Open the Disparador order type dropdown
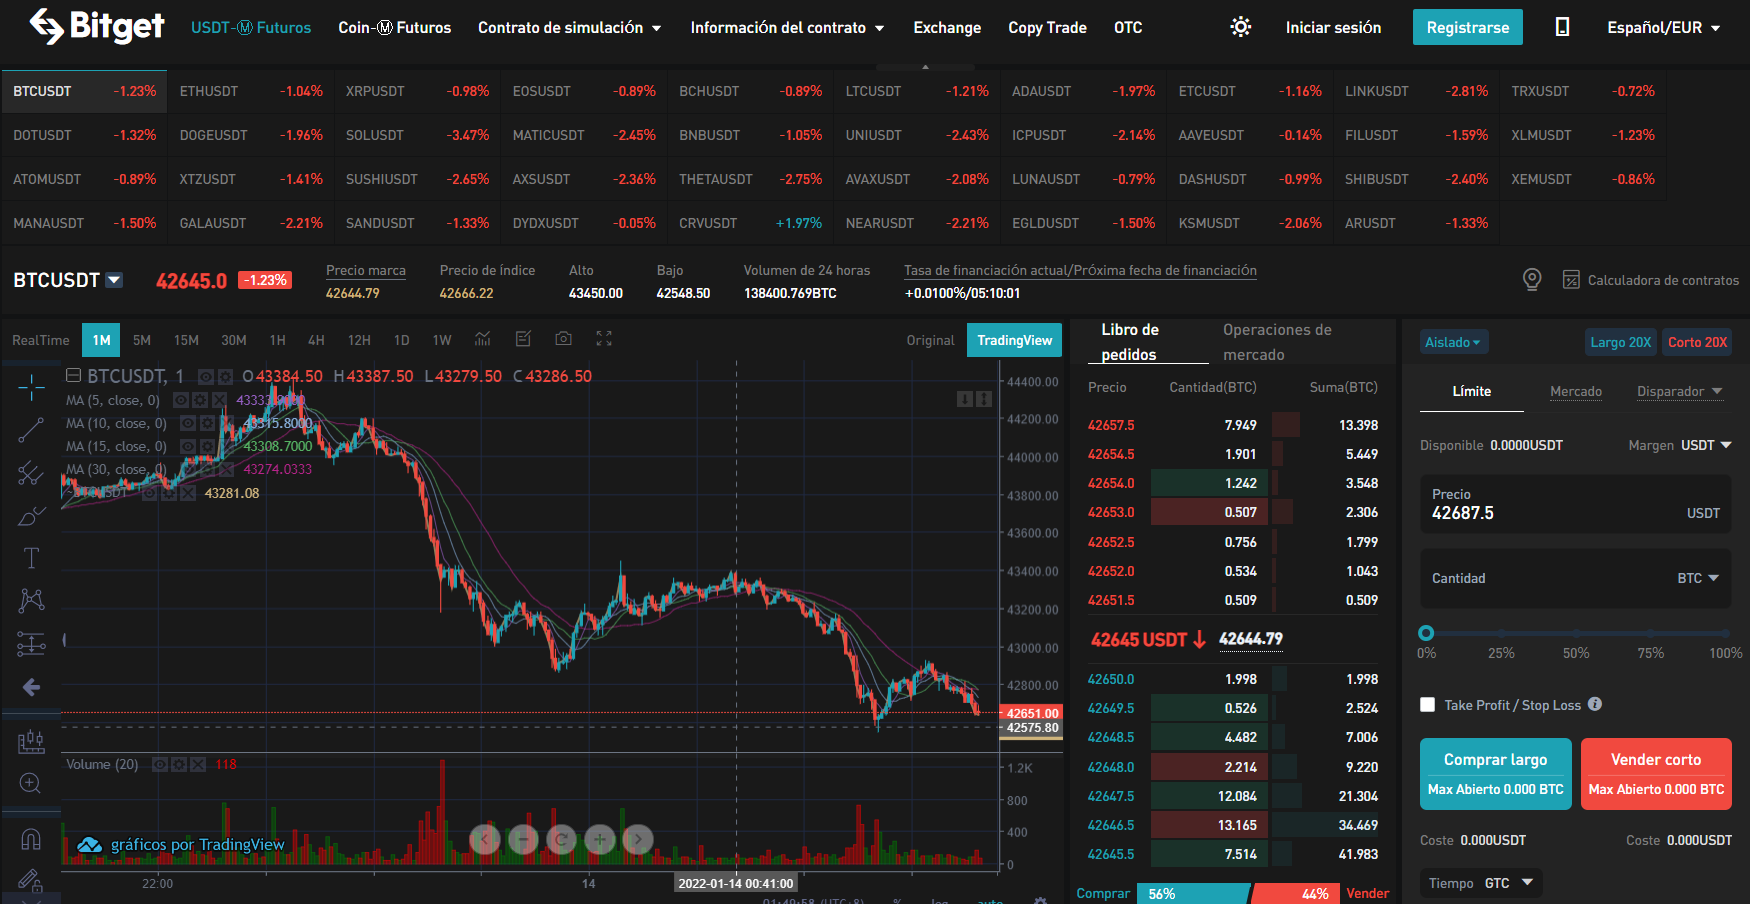Image resolution: width=1750 pixels, height=904 pixels. tap(1680, 391)
